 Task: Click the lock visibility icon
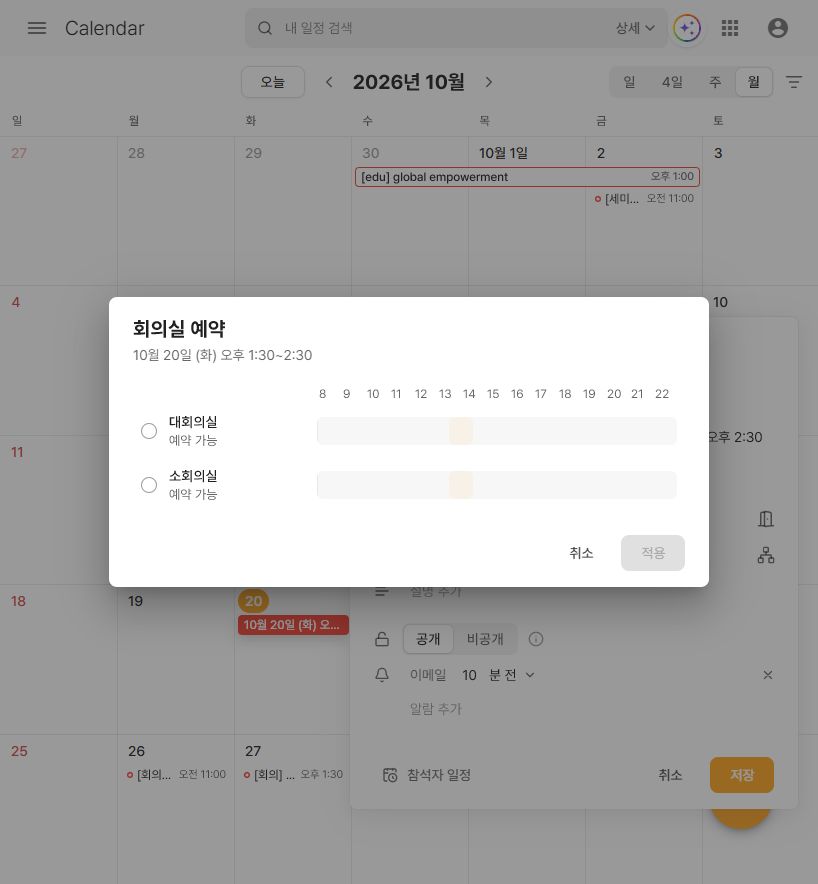(x=382, y=639)
